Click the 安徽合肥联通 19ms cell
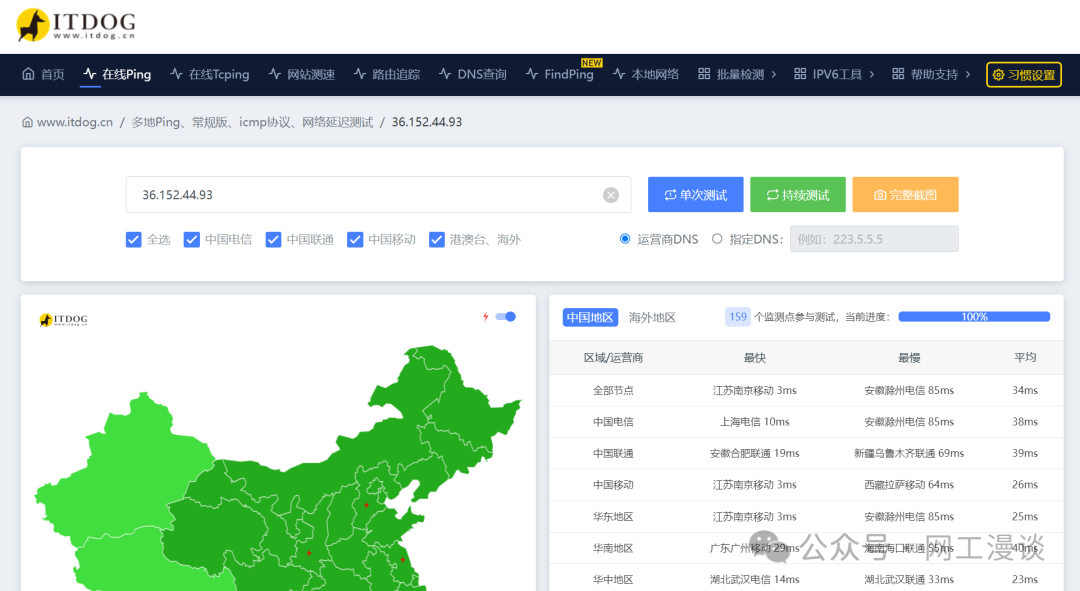This screenshot has height=591, width=1080. point(755,453)
